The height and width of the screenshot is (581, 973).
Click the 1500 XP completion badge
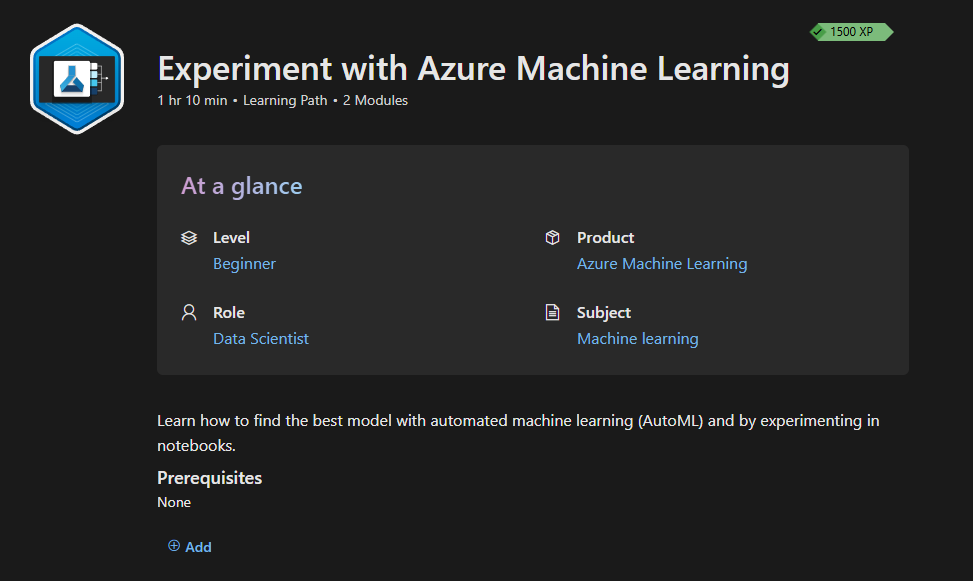(x=851, y=32)
